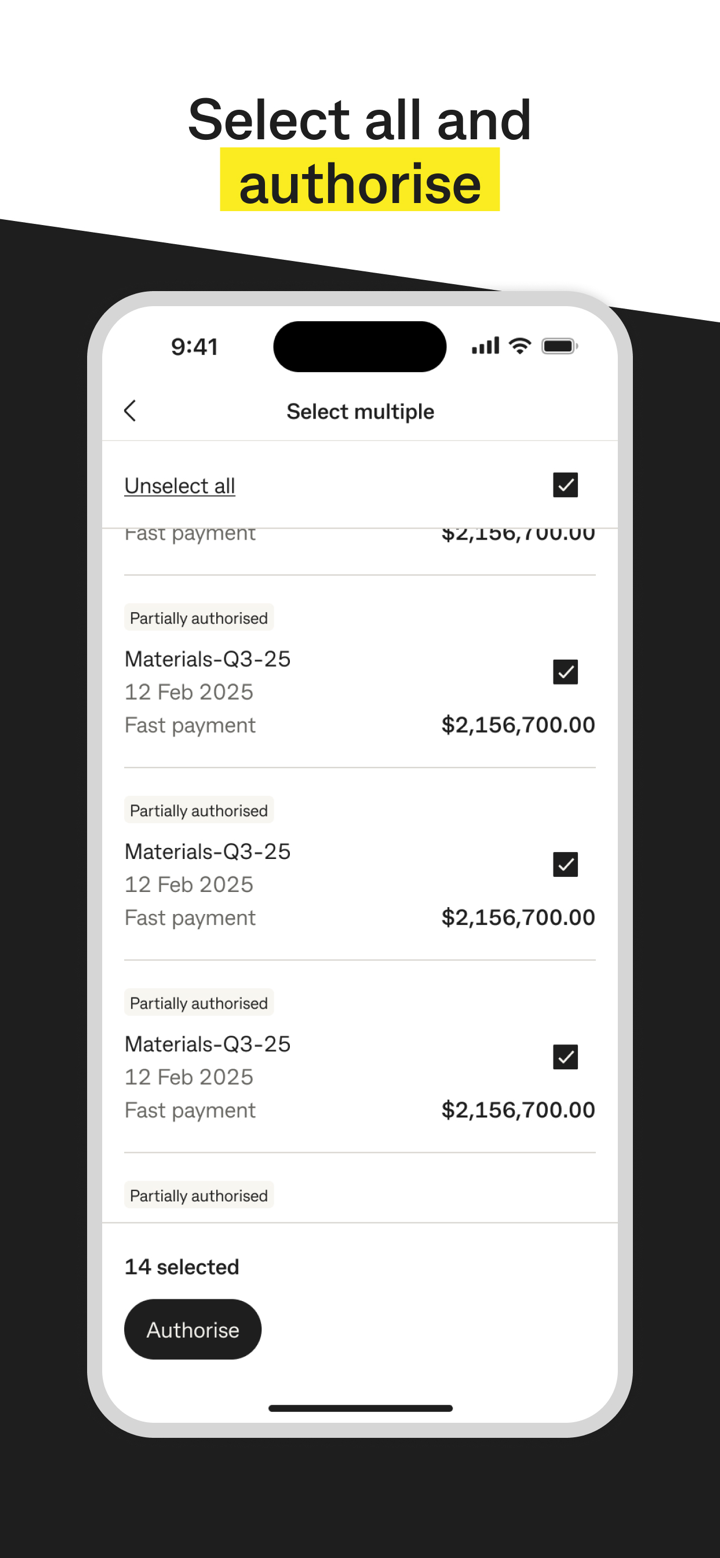Tap the battery indicator icon

[x=559, y=346]
